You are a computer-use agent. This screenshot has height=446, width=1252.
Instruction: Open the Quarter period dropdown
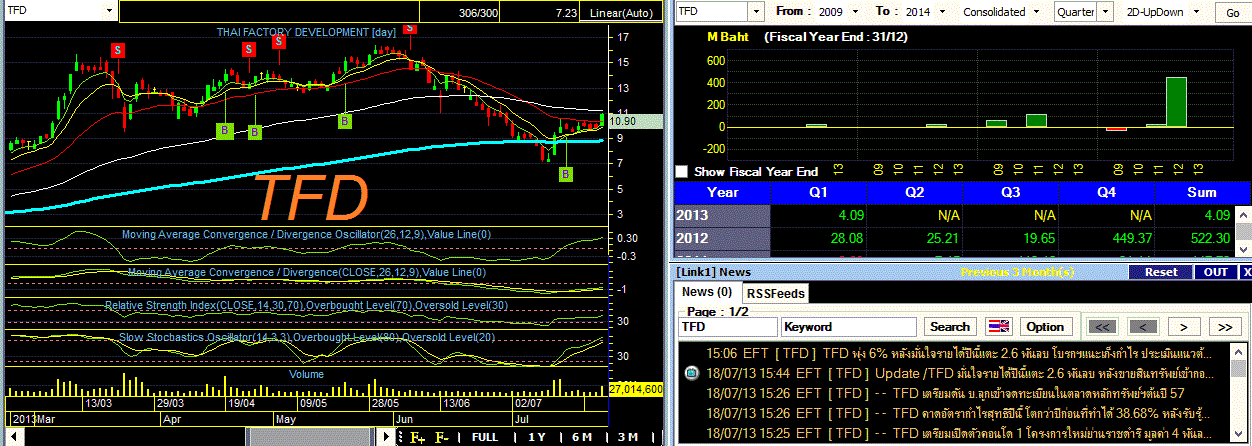tap(1106, 12)
